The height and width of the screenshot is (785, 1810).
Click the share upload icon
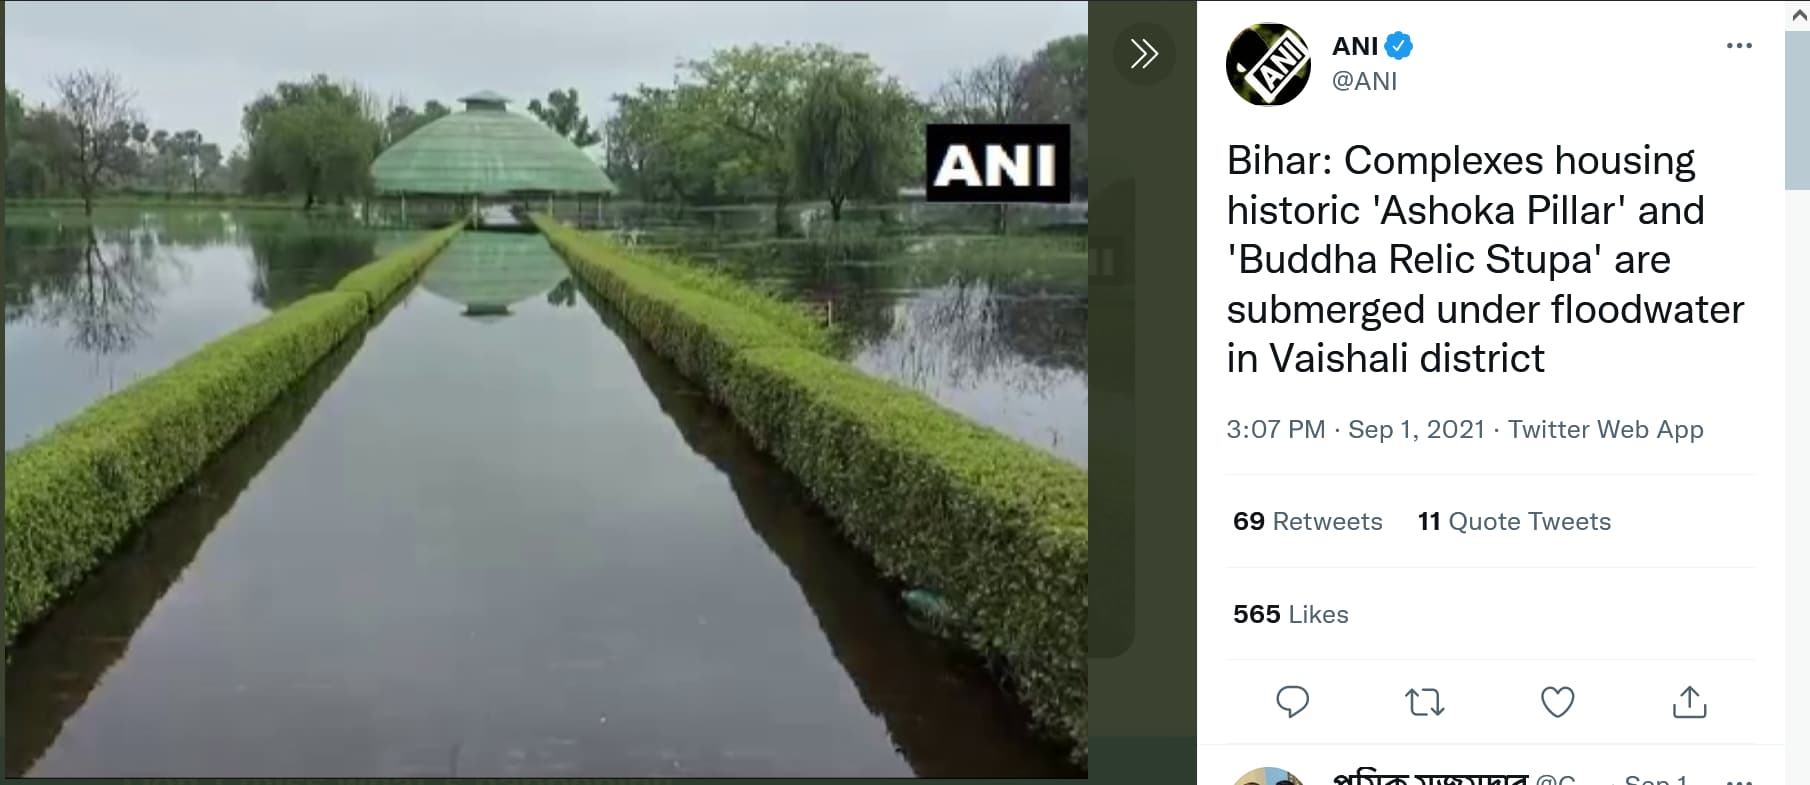1690,702
